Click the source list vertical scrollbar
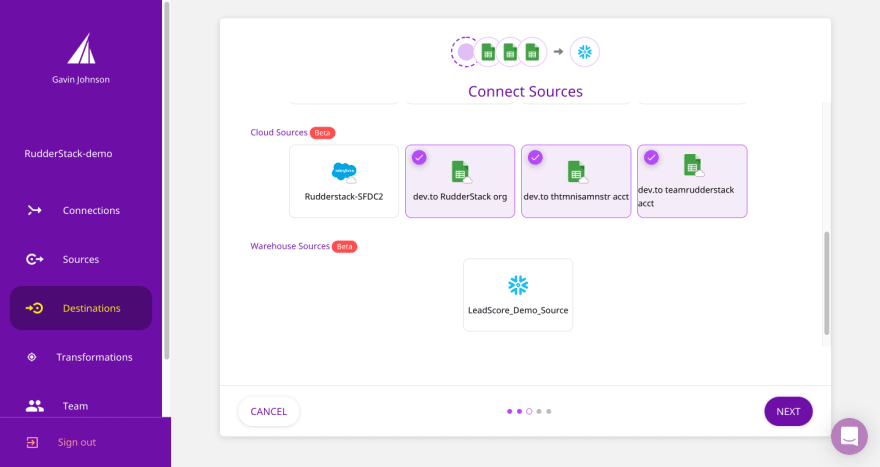The image size is (880, 467). point(826,283)
